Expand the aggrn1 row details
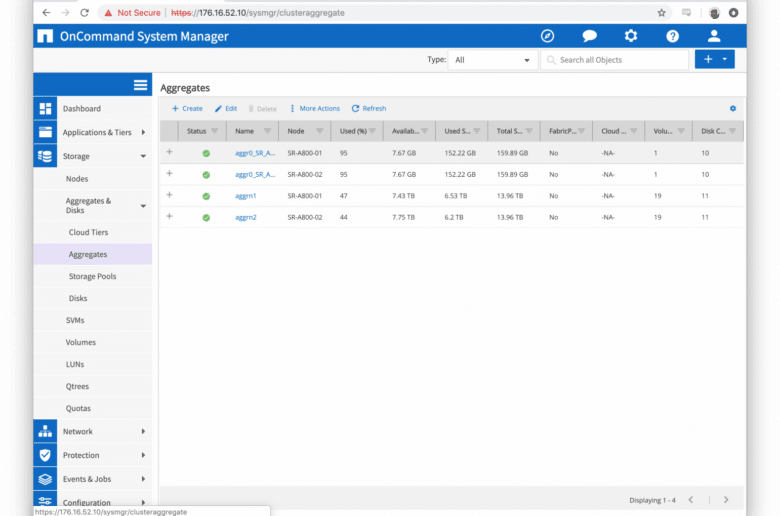Viewport: 780px width, 516px height. click(169, 195)
